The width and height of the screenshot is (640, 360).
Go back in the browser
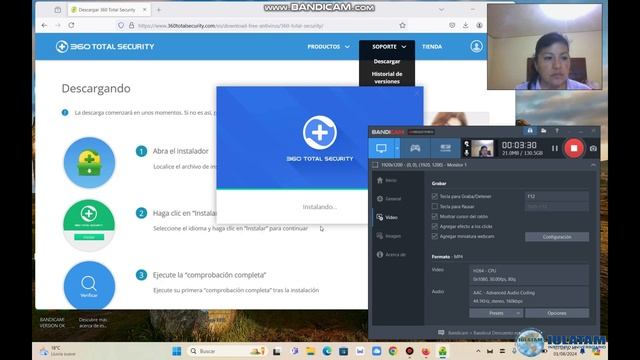(x=44, y=25)
